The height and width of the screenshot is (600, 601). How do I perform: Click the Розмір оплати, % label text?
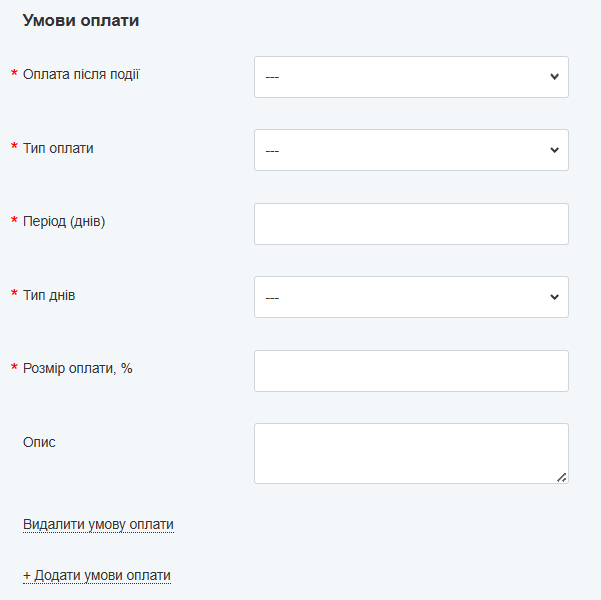pyautogui.click(x=78, y=368)
